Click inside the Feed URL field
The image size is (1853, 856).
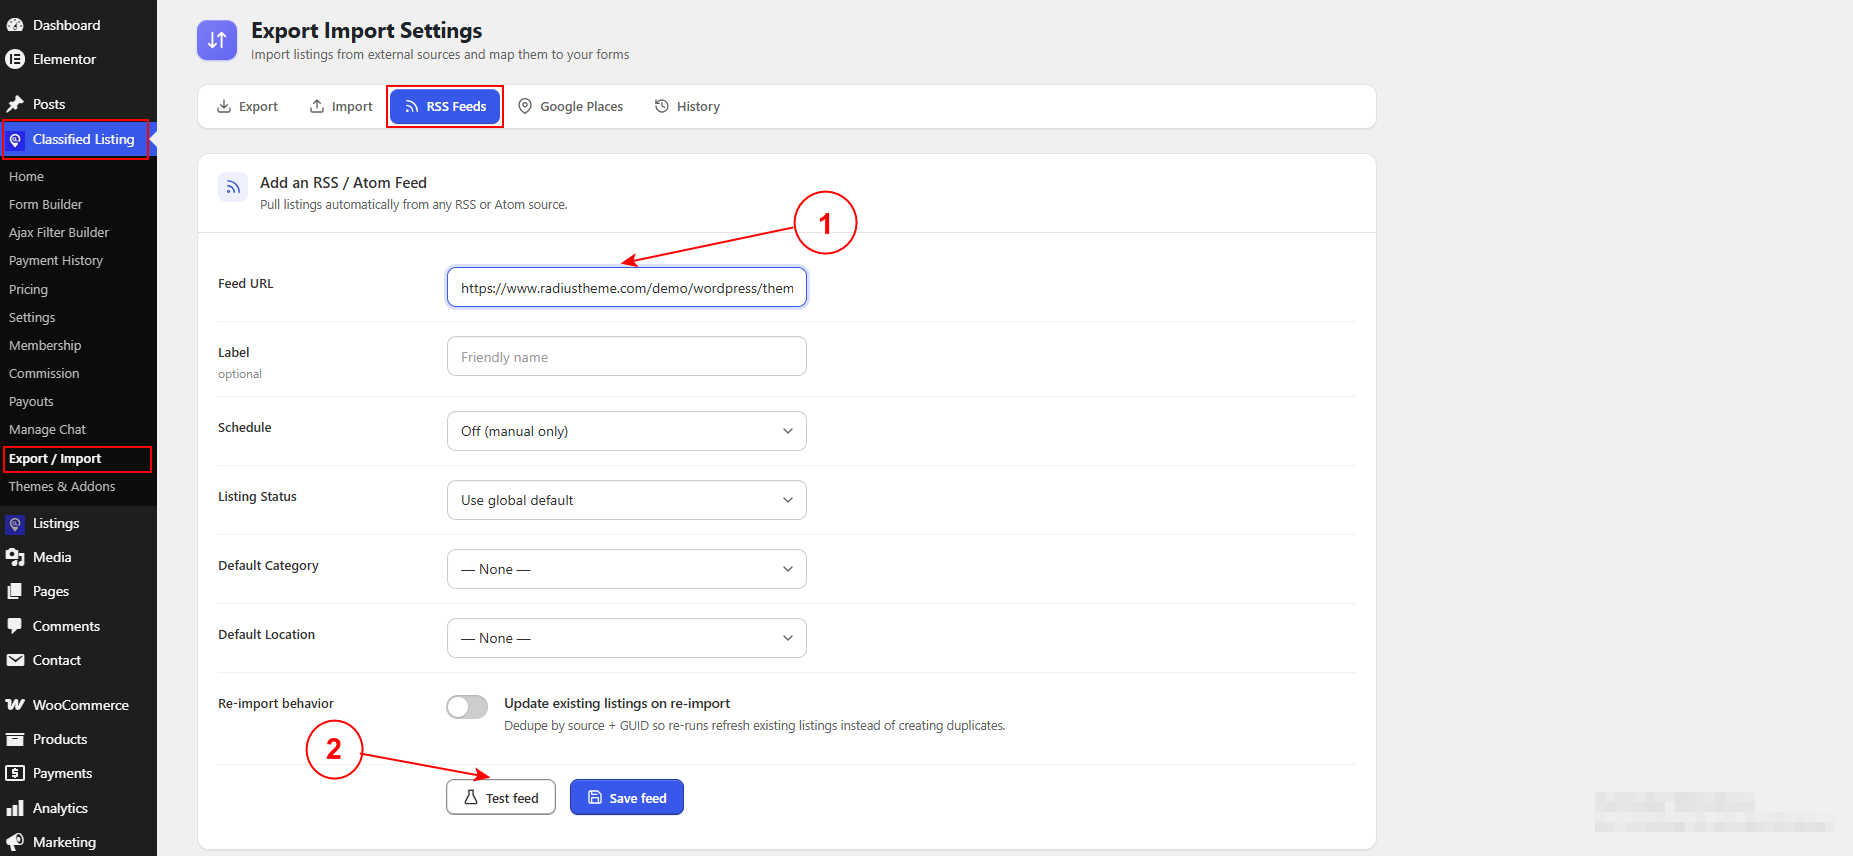point(627,288)
